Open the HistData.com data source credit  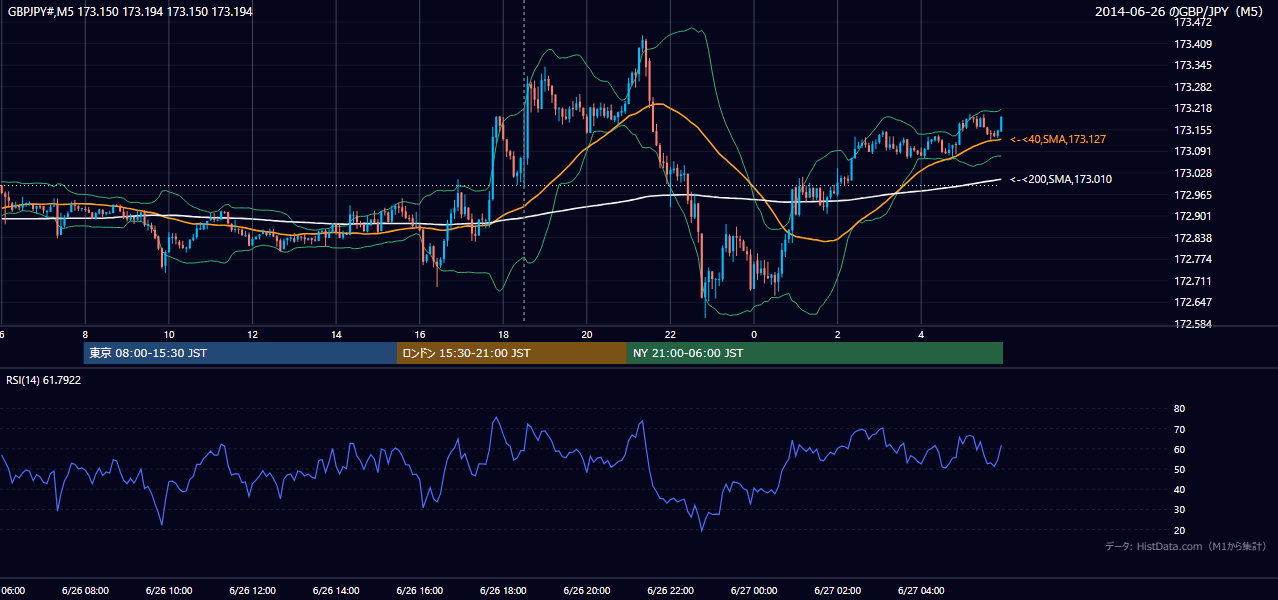[1185, 546]
